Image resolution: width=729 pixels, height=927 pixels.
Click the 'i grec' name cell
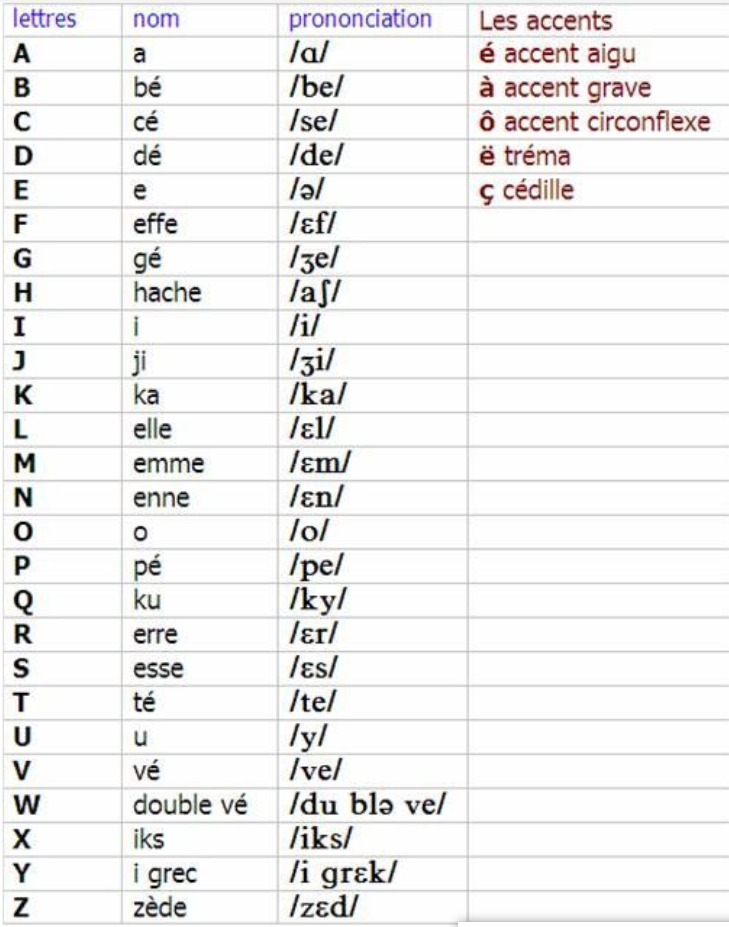[165, 874]
